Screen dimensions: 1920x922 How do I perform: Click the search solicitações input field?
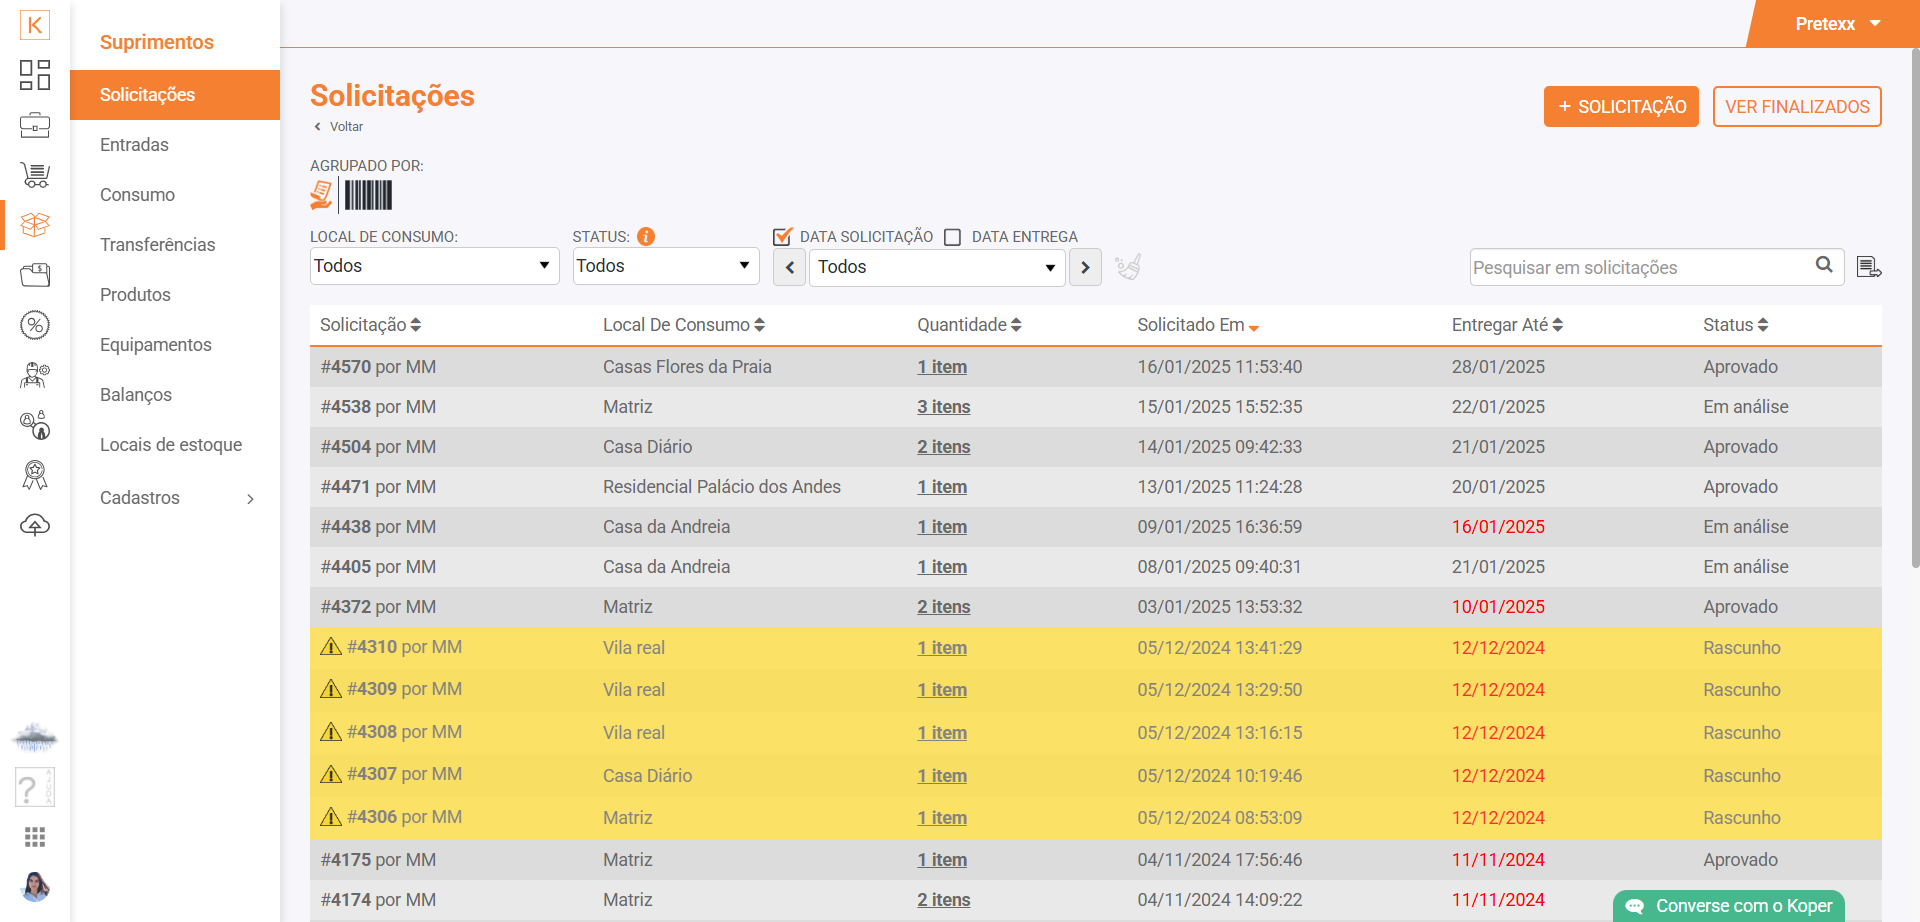point(1640,268)
